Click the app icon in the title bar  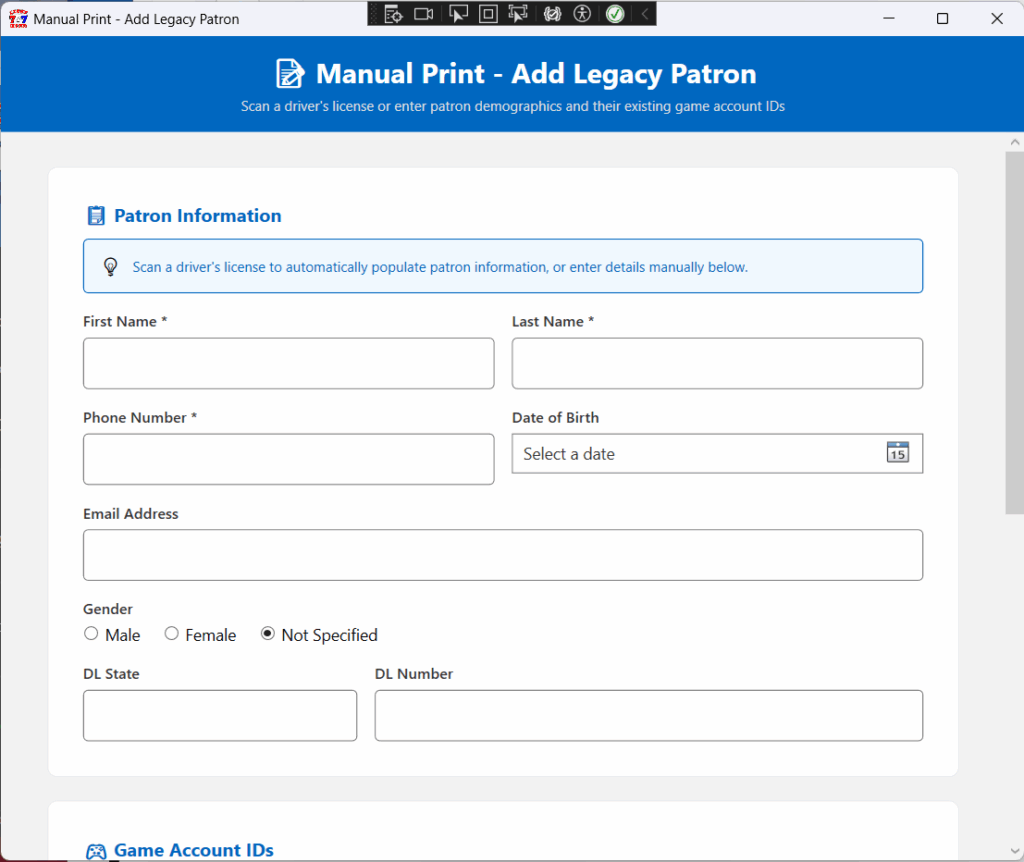(x=18, y=18)
